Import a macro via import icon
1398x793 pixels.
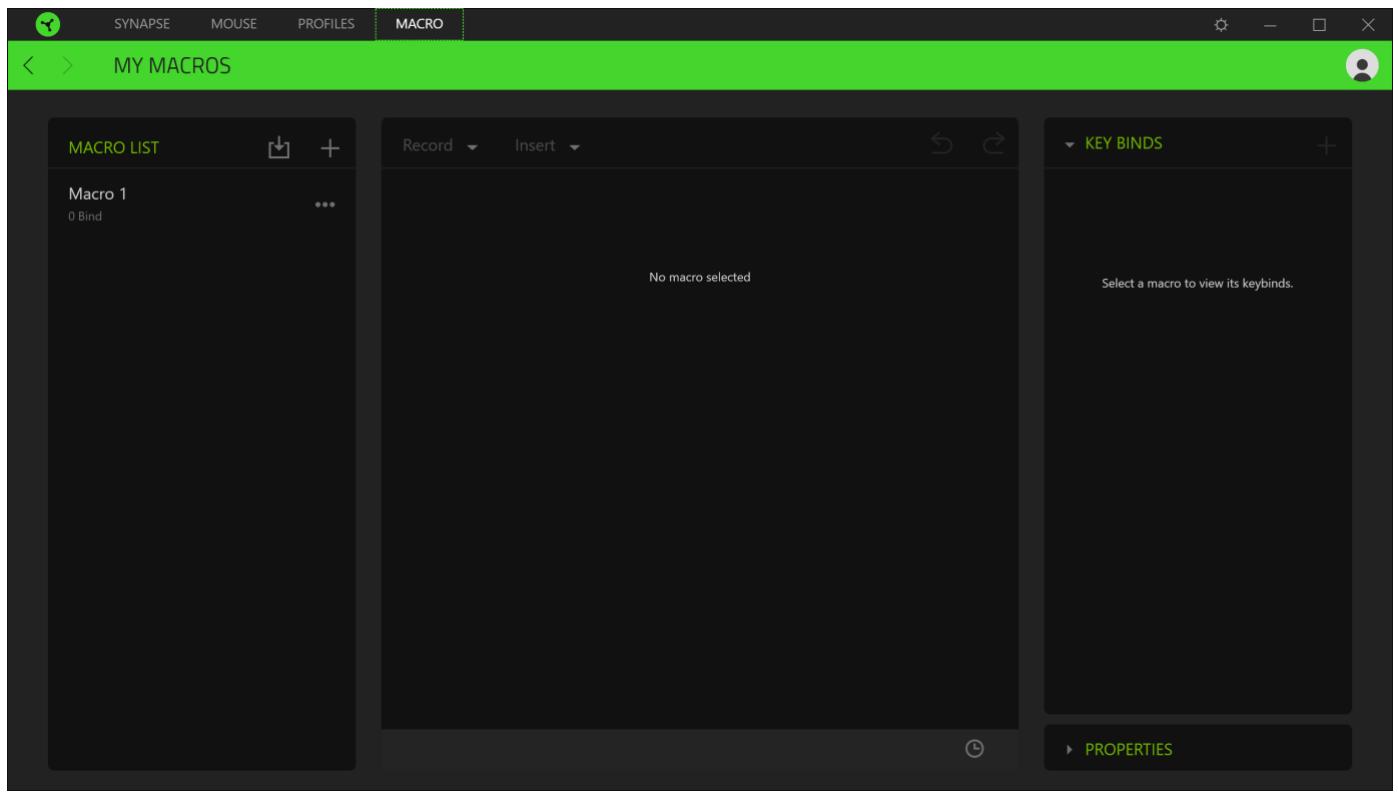pyautogui.click(x=278, y=148)
